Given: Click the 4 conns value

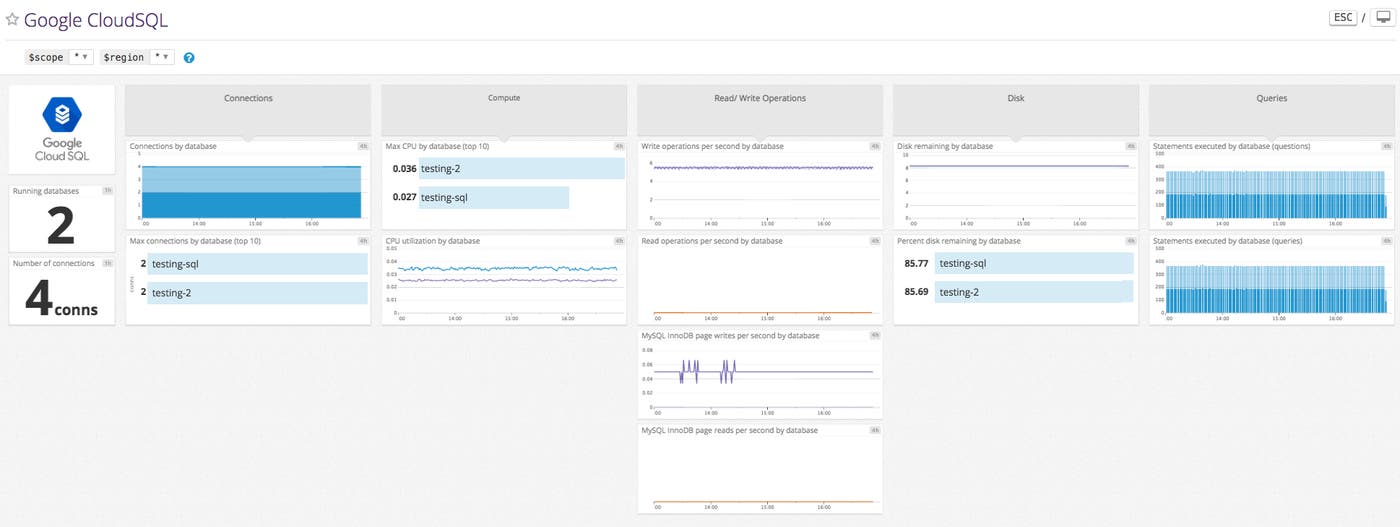Looking at the screenshot, I should pos(61,299).
